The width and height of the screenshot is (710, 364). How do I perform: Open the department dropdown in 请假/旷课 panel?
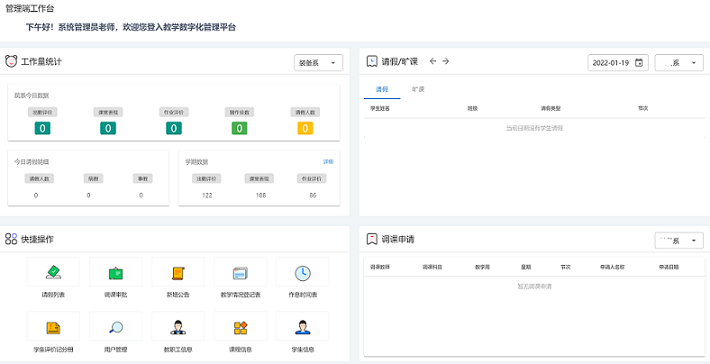click(679, 63)
